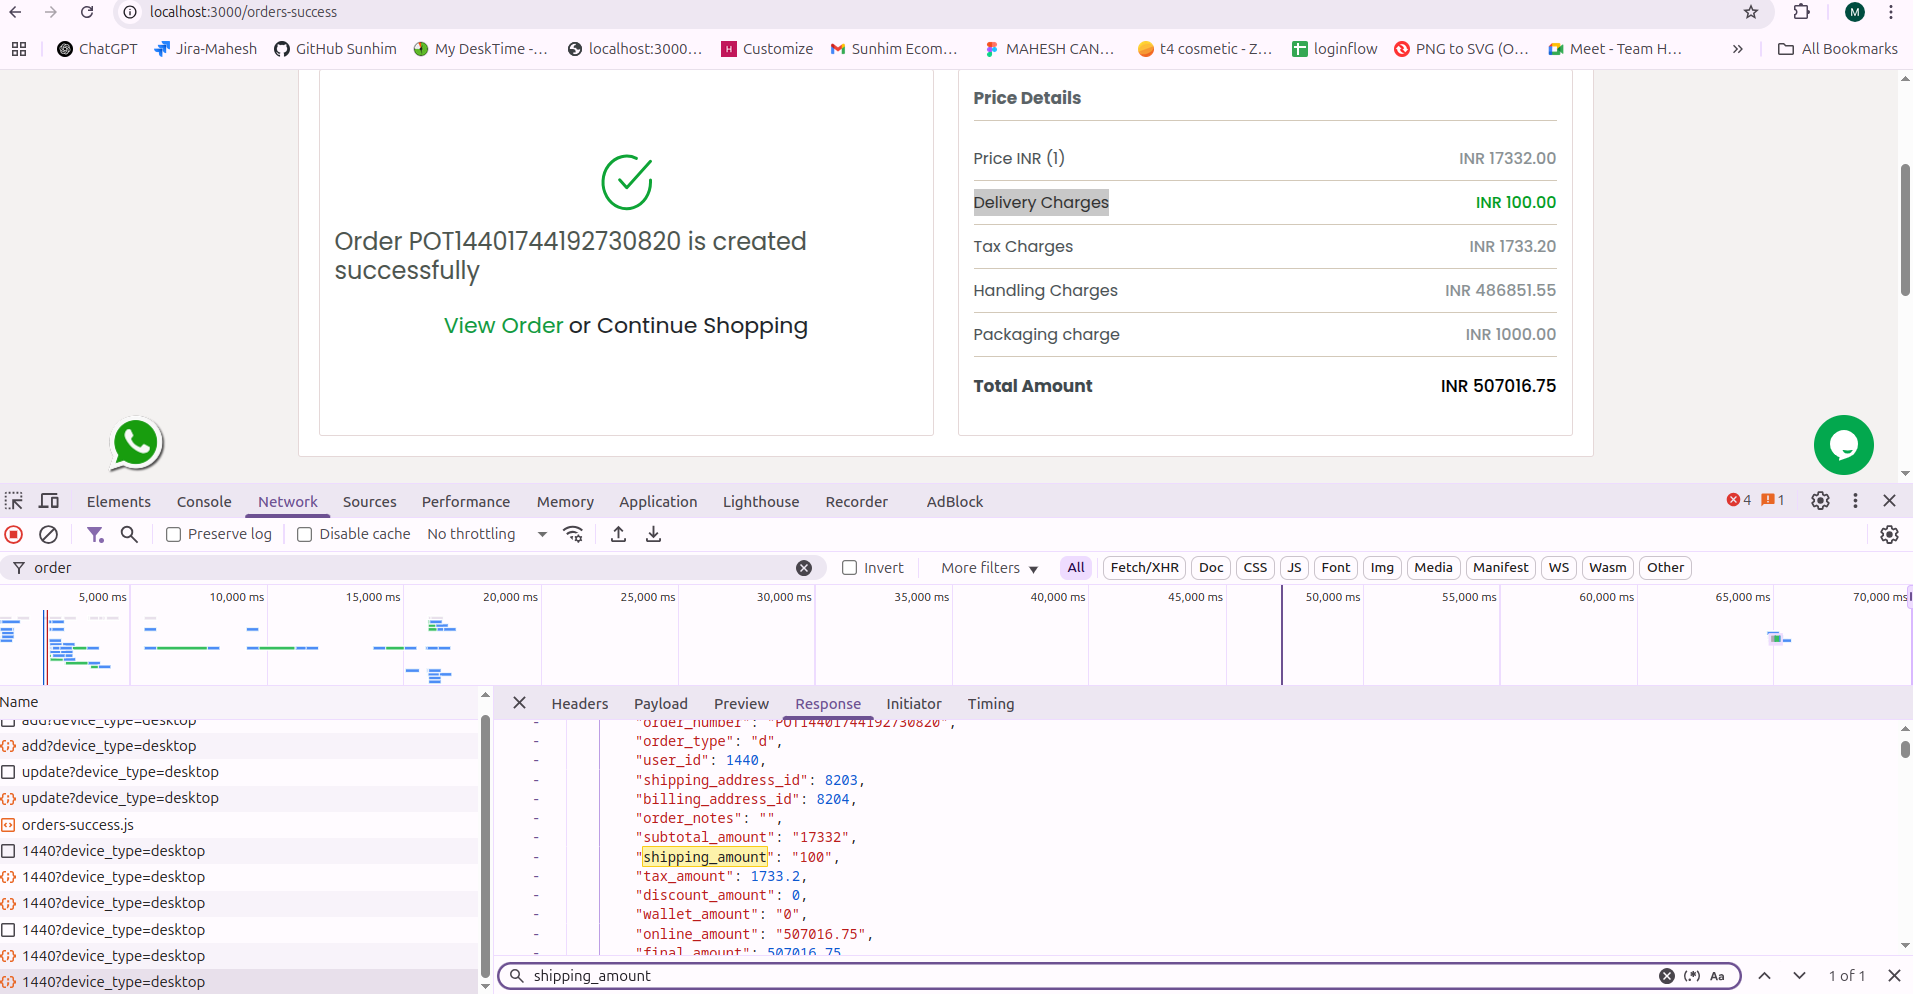Open the Headers tab of request
The height and width of the screenshot is (994, 1913).
tap(580, 704)
